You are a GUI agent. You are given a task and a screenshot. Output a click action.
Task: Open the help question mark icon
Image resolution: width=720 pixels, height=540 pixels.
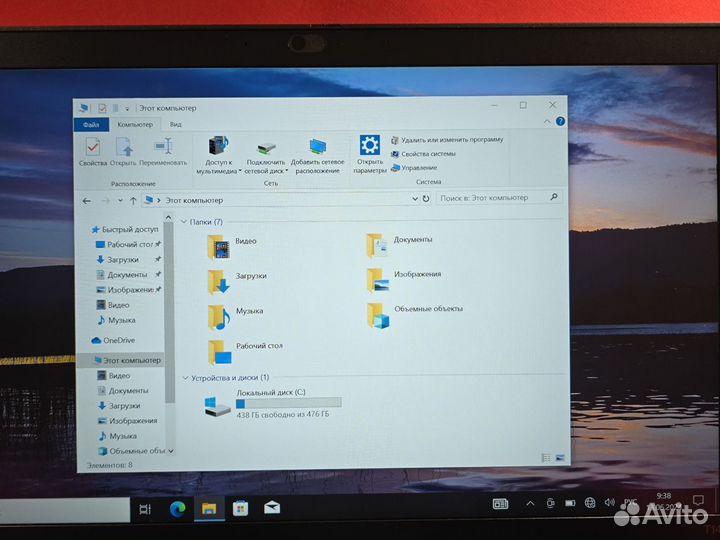560,121
